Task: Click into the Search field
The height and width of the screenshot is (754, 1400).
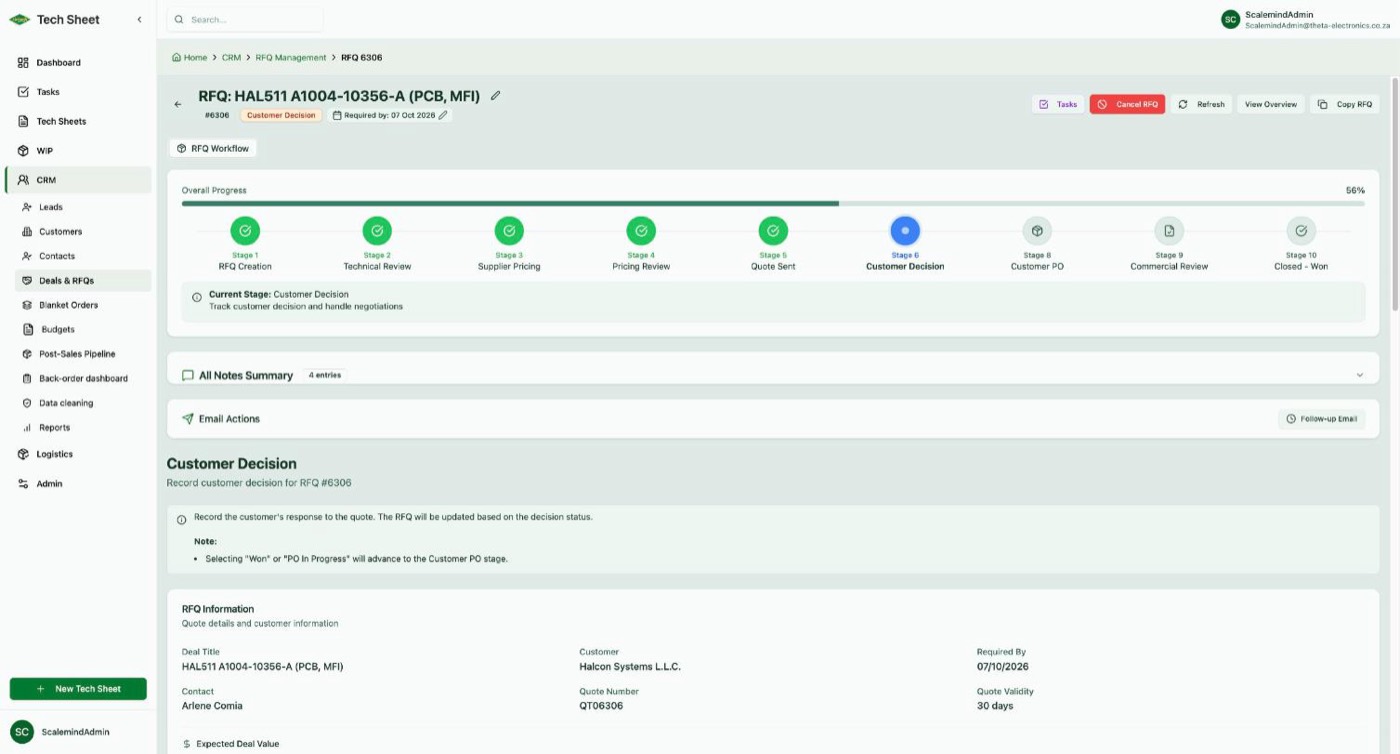Action: (245, 19)
